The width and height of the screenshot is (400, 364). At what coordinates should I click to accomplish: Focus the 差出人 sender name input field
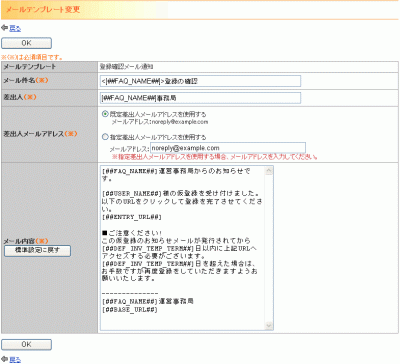[x=200, y=98]
